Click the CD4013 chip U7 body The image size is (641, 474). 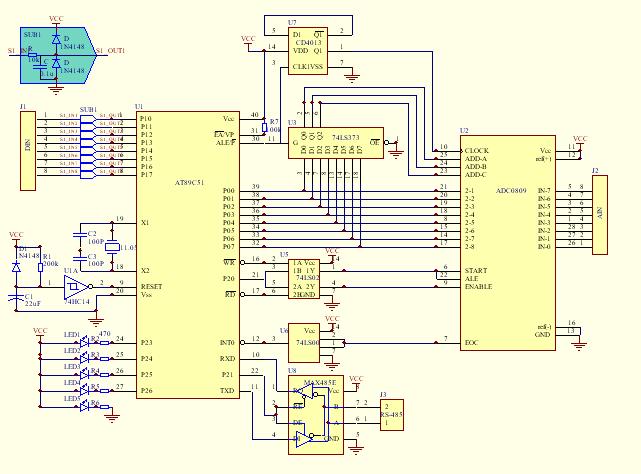click(x=308, y=51)
